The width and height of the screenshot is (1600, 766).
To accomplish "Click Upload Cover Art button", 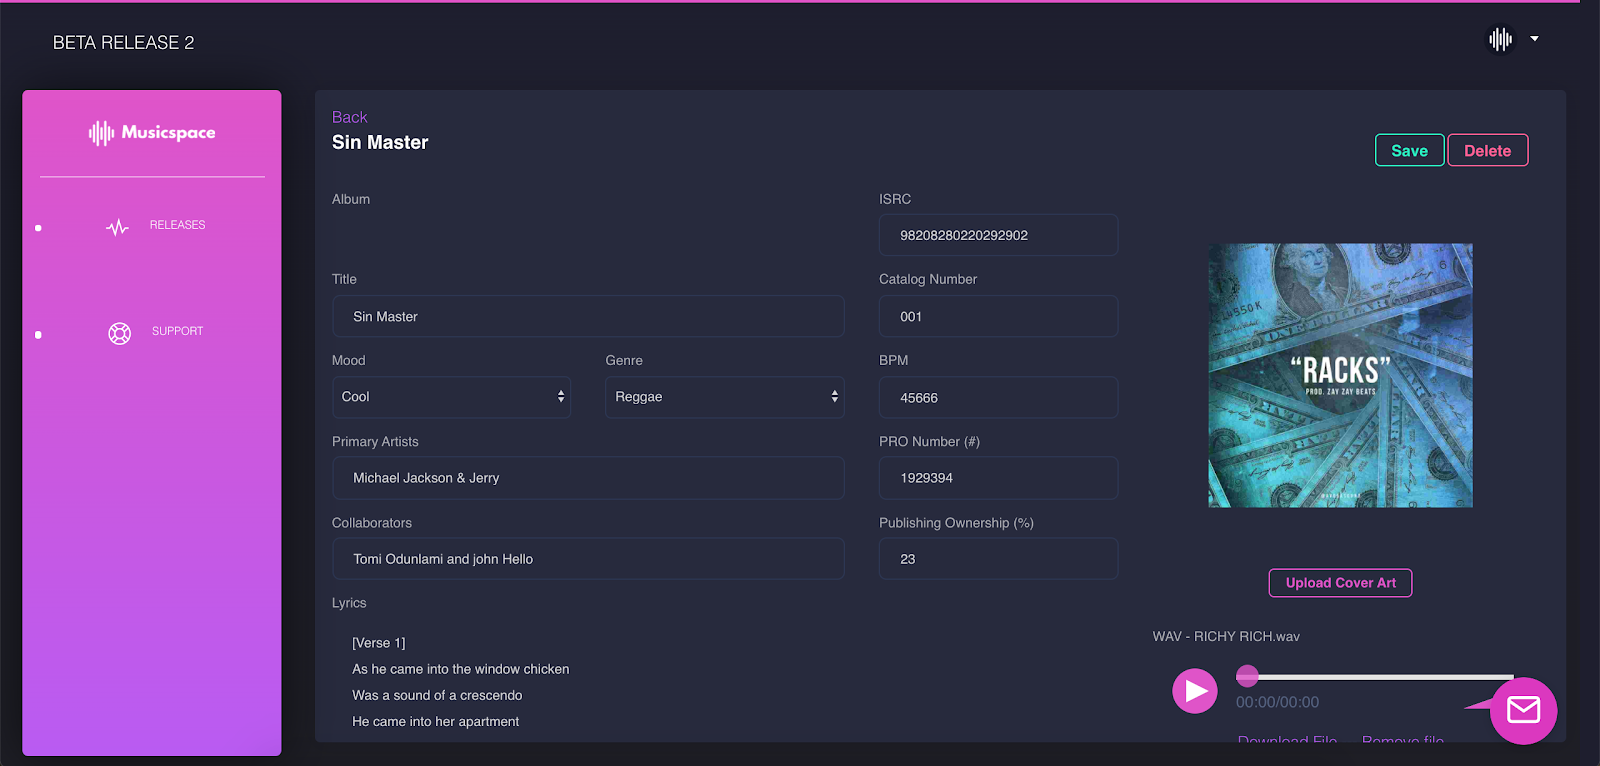I will pyautogui.click(x=1340, y=583).
